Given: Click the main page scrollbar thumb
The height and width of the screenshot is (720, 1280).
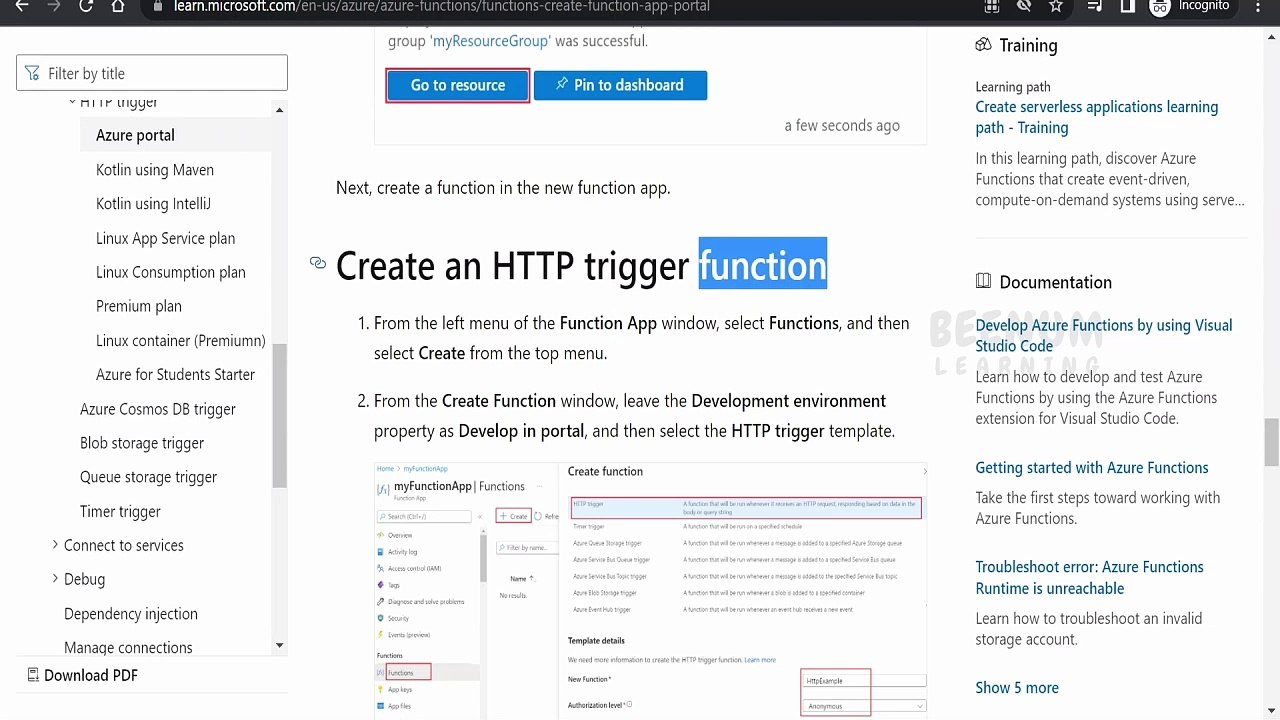Looking at the screenshot, I should [x=1272, y=442].
